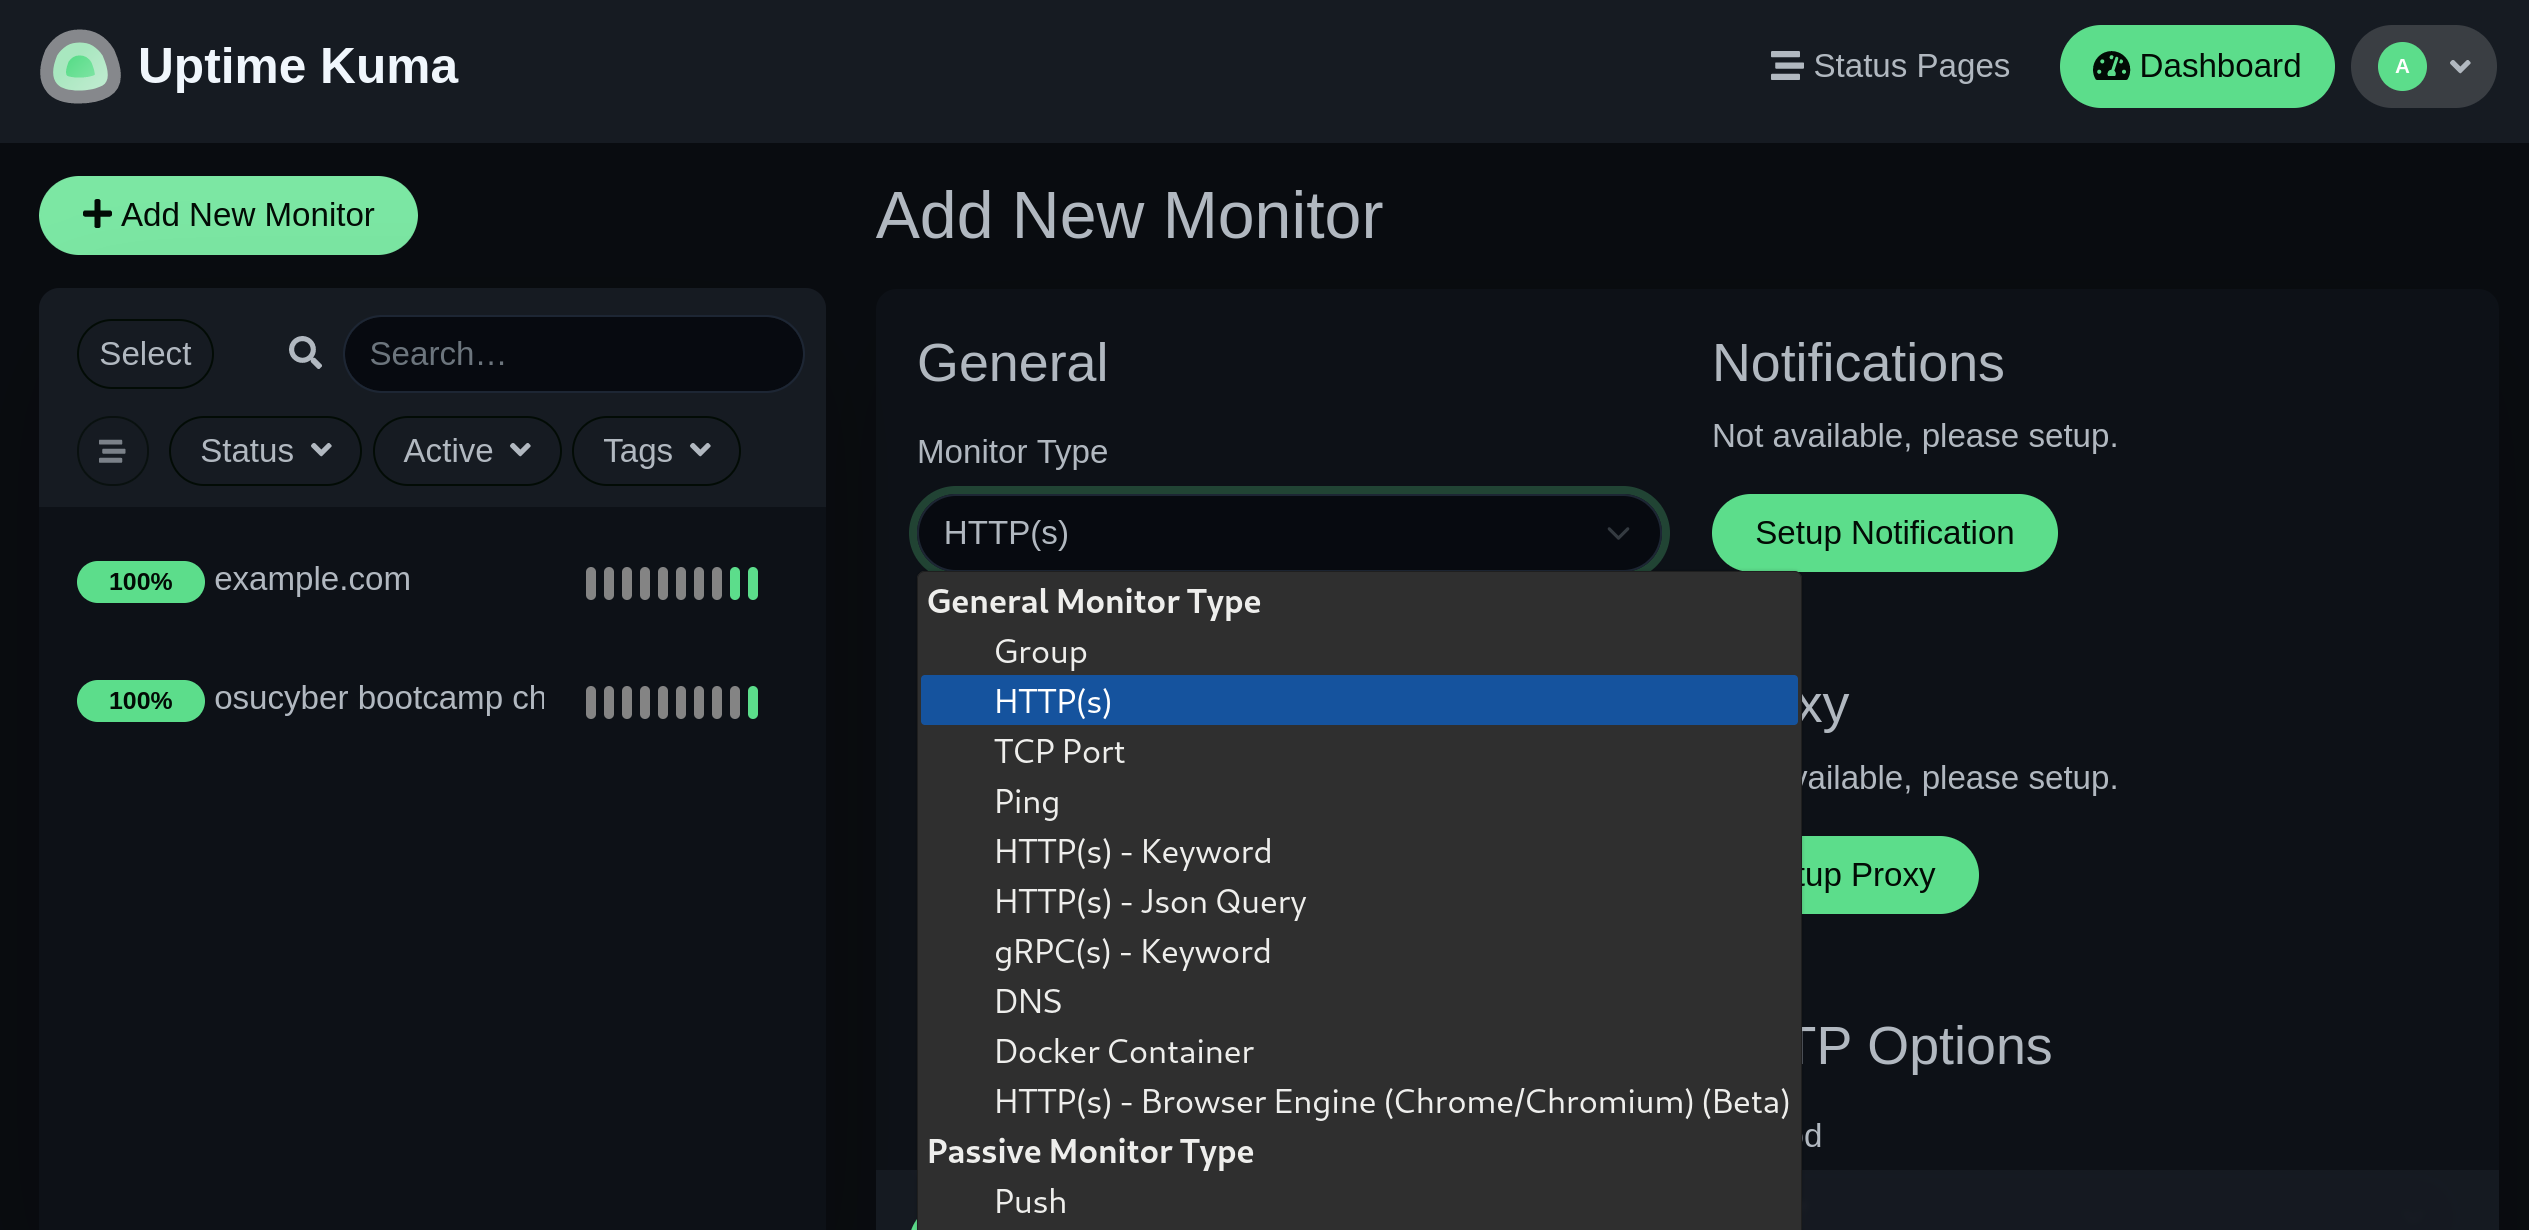2529x1230 pixels.
Task: Click the Select button in monitor list
Action: point(145,354)
